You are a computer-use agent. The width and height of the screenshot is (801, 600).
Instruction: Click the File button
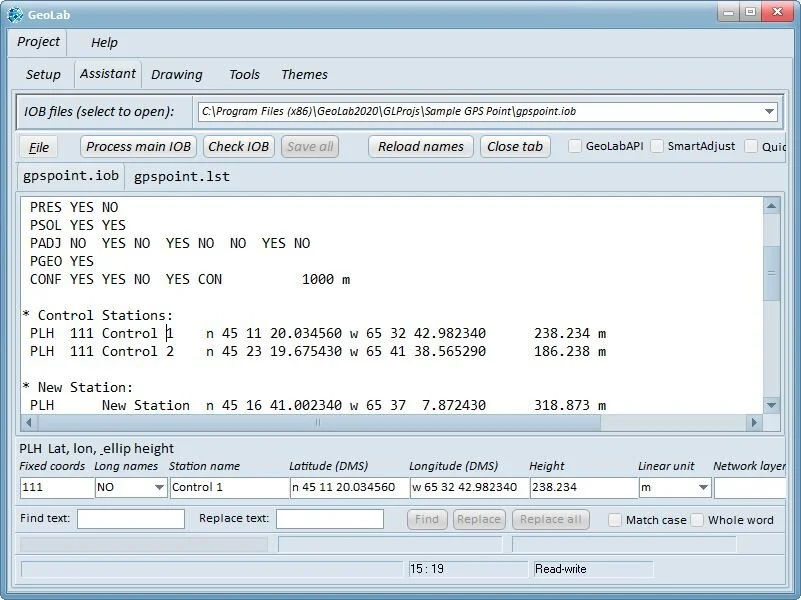[x=39, y=148]
